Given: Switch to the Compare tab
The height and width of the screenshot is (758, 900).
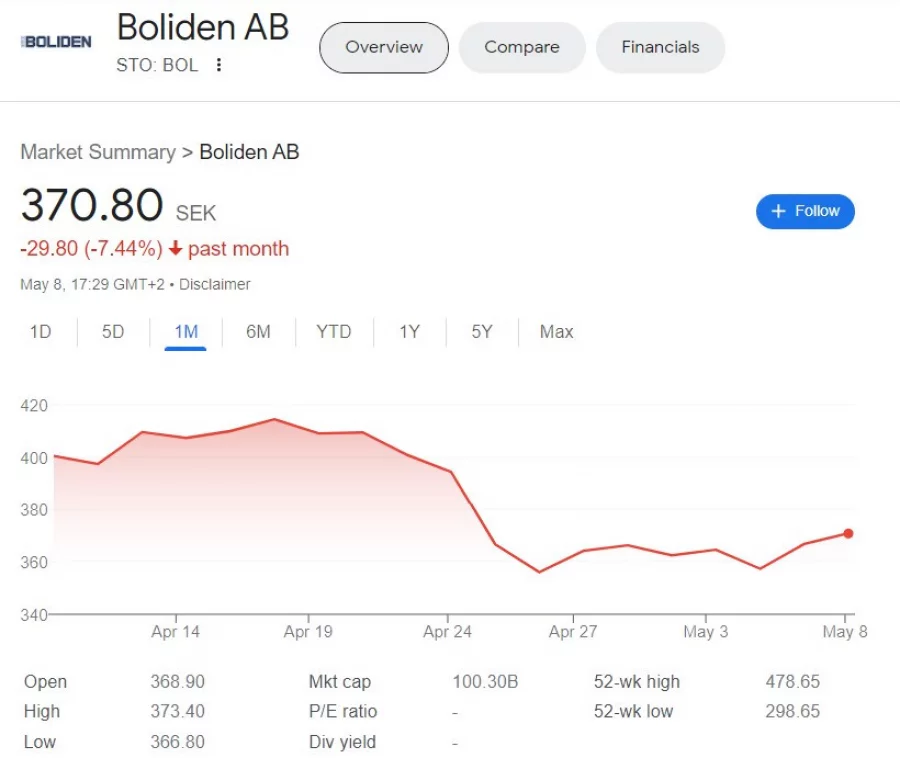Looking at the screenshot, I should [x=521, y=47].
